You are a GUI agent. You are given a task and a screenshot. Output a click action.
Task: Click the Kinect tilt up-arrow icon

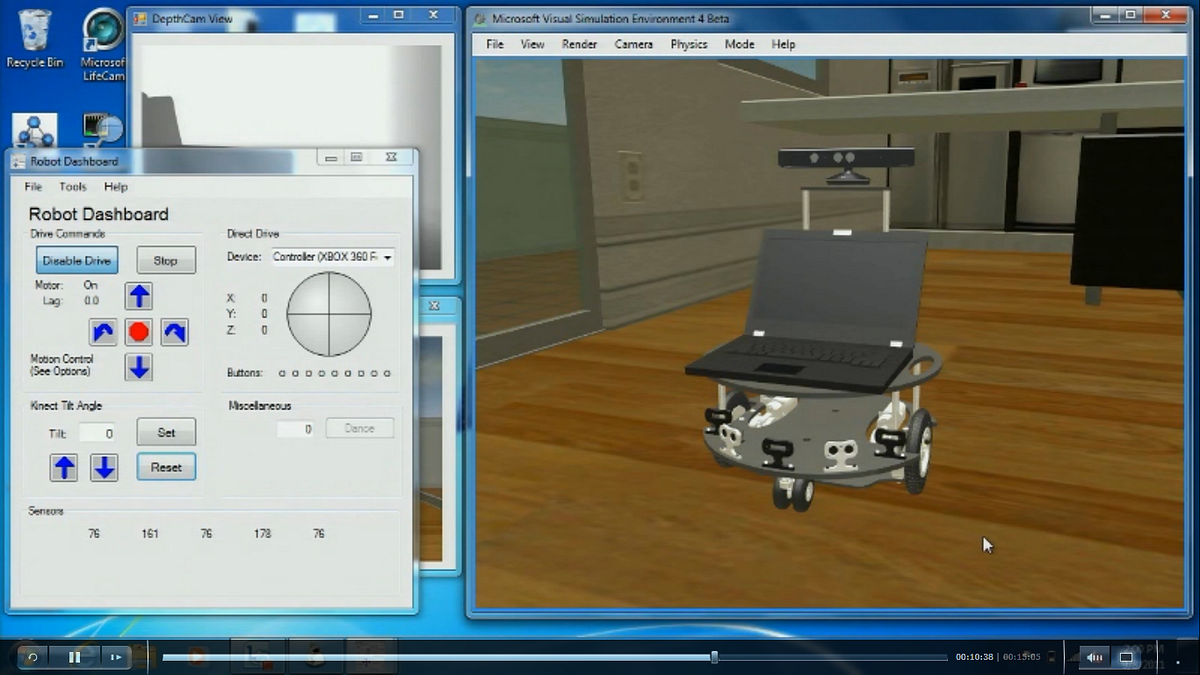click(x=64, y=466)
